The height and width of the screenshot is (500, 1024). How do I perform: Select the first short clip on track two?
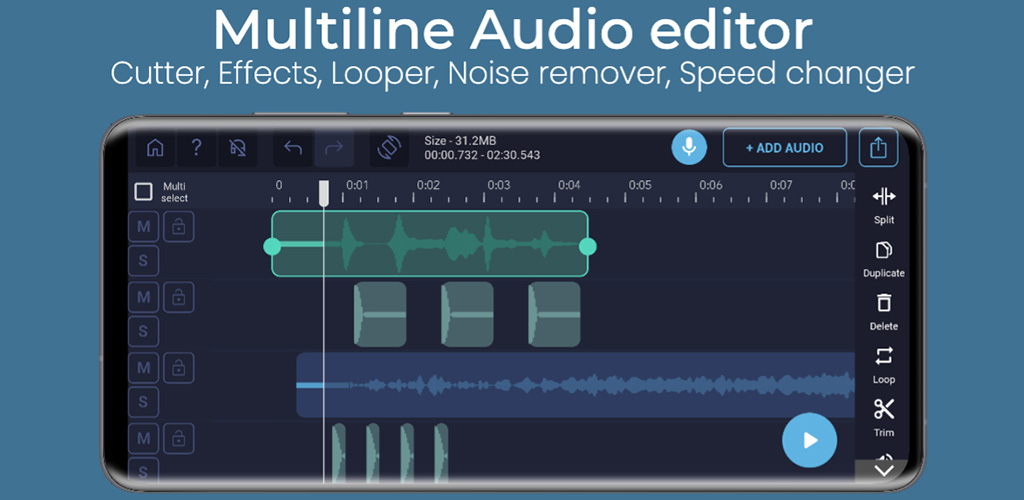point(380,315)
